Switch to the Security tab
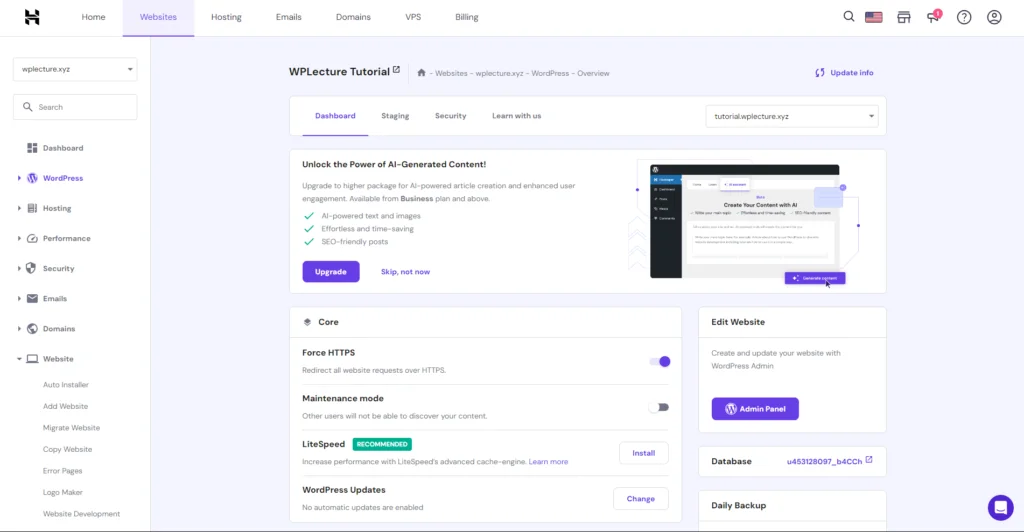 451,116
